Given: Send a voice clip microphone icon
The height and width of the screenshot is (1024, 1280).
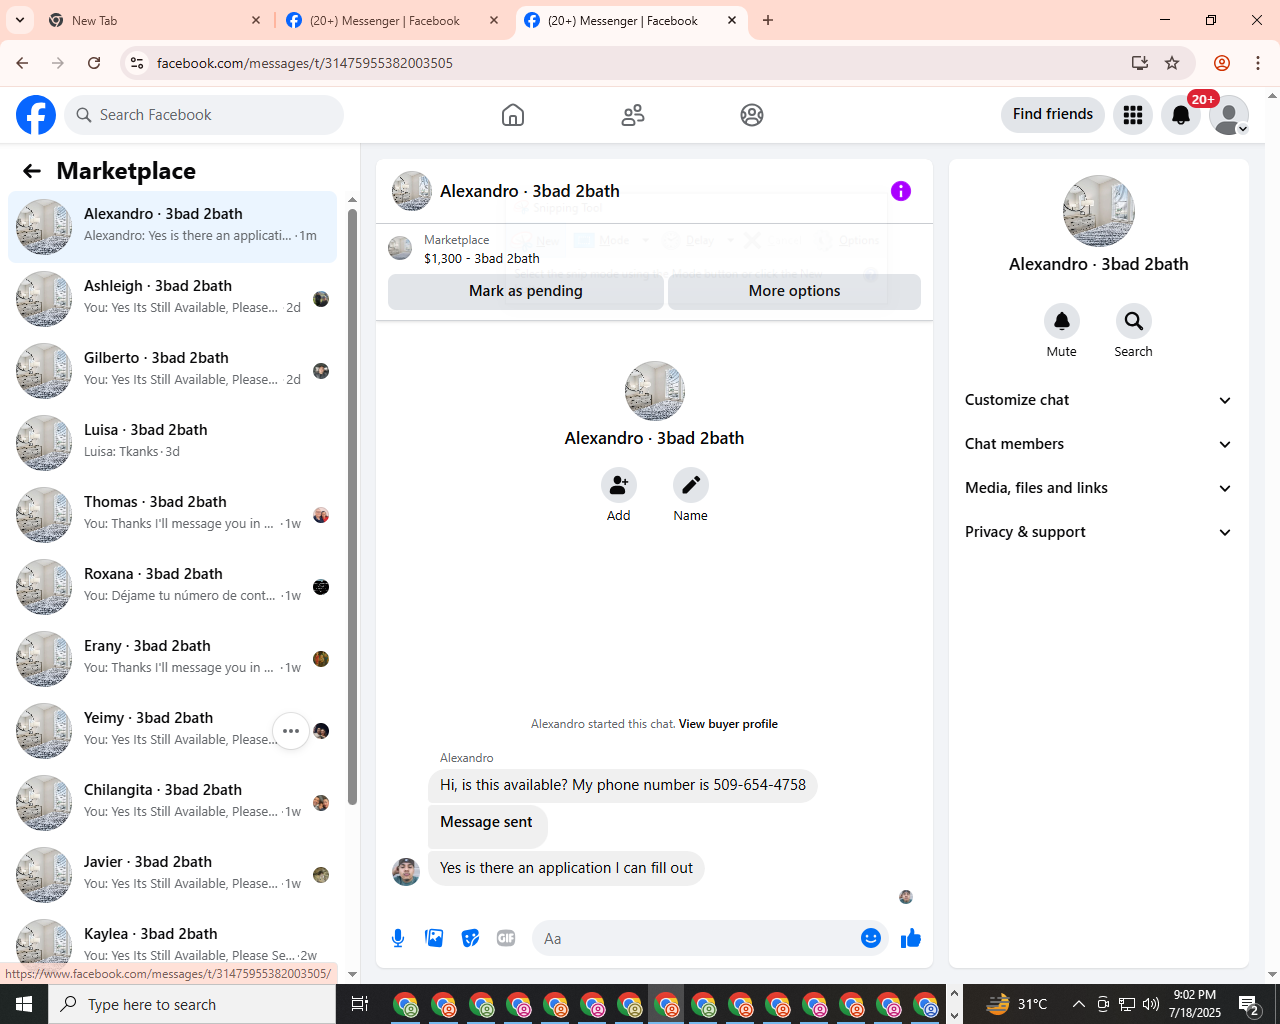Looking at the screenshot, I should [398, 938].
